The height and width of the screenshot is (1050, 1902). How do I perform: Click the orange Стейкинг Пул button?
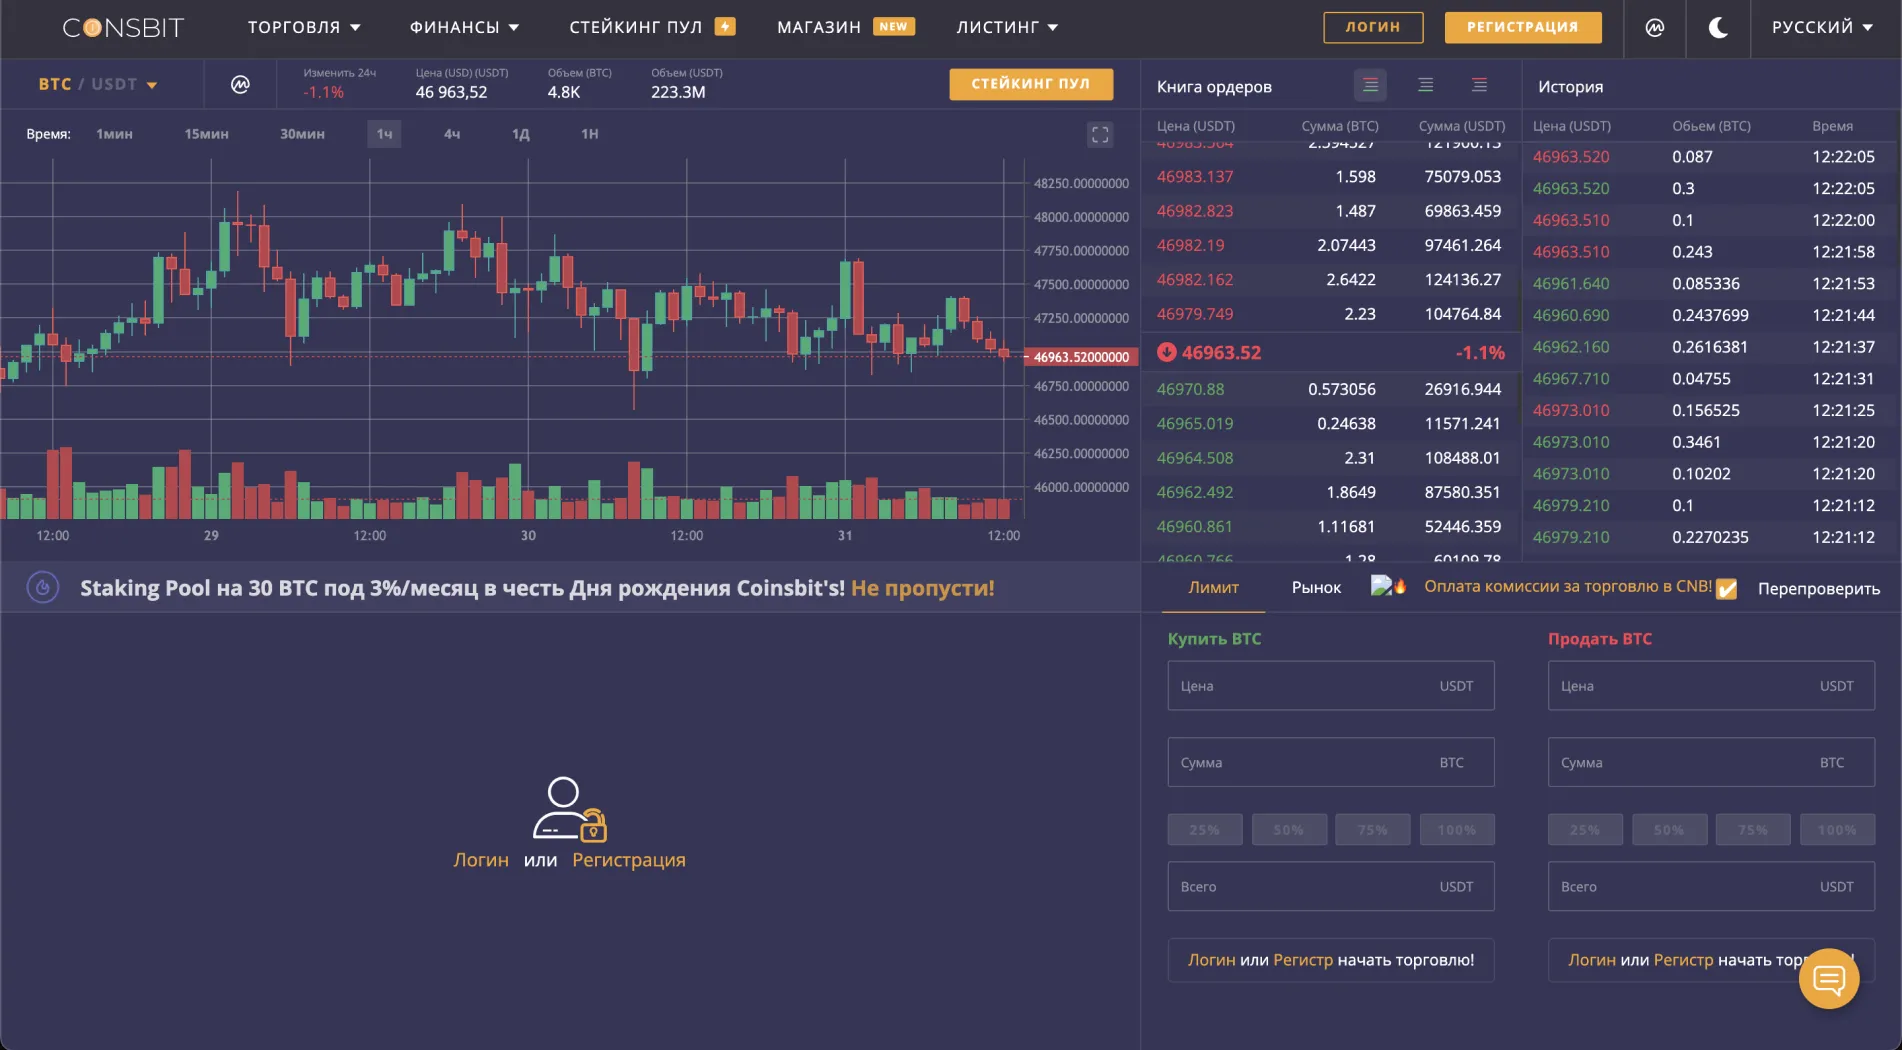click(x=1031, y=84)
